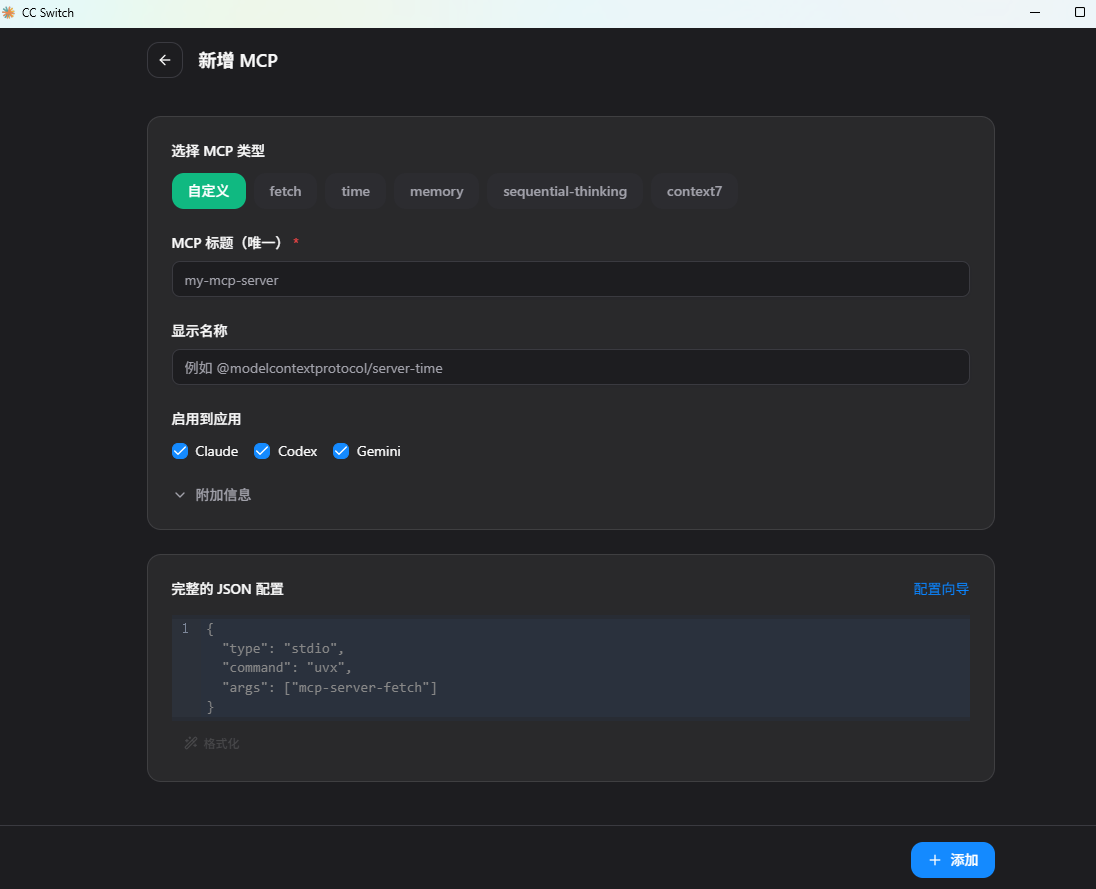The height and width of the screenshot is (889, 1096).
Task: Click the 完整的 JSON 配置 heading
Action: (x=227, y=589)
